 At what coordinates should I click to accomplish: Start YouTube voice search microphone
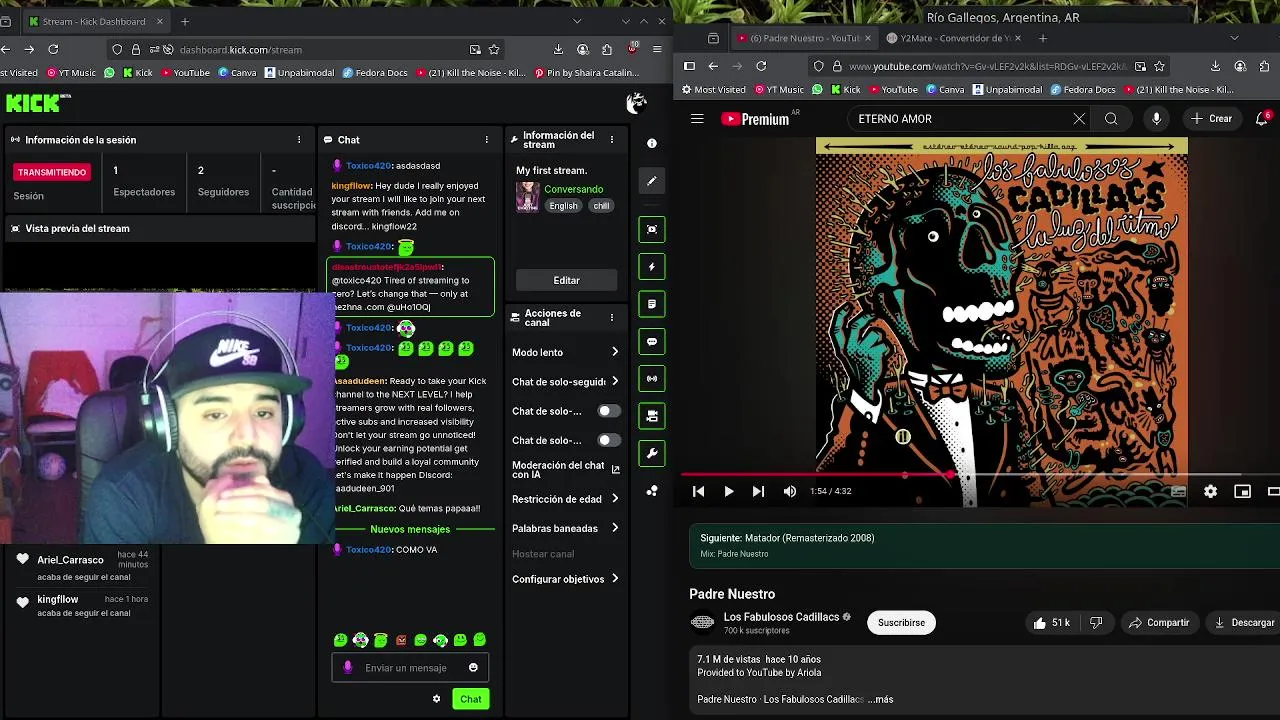coord(1156,119)
